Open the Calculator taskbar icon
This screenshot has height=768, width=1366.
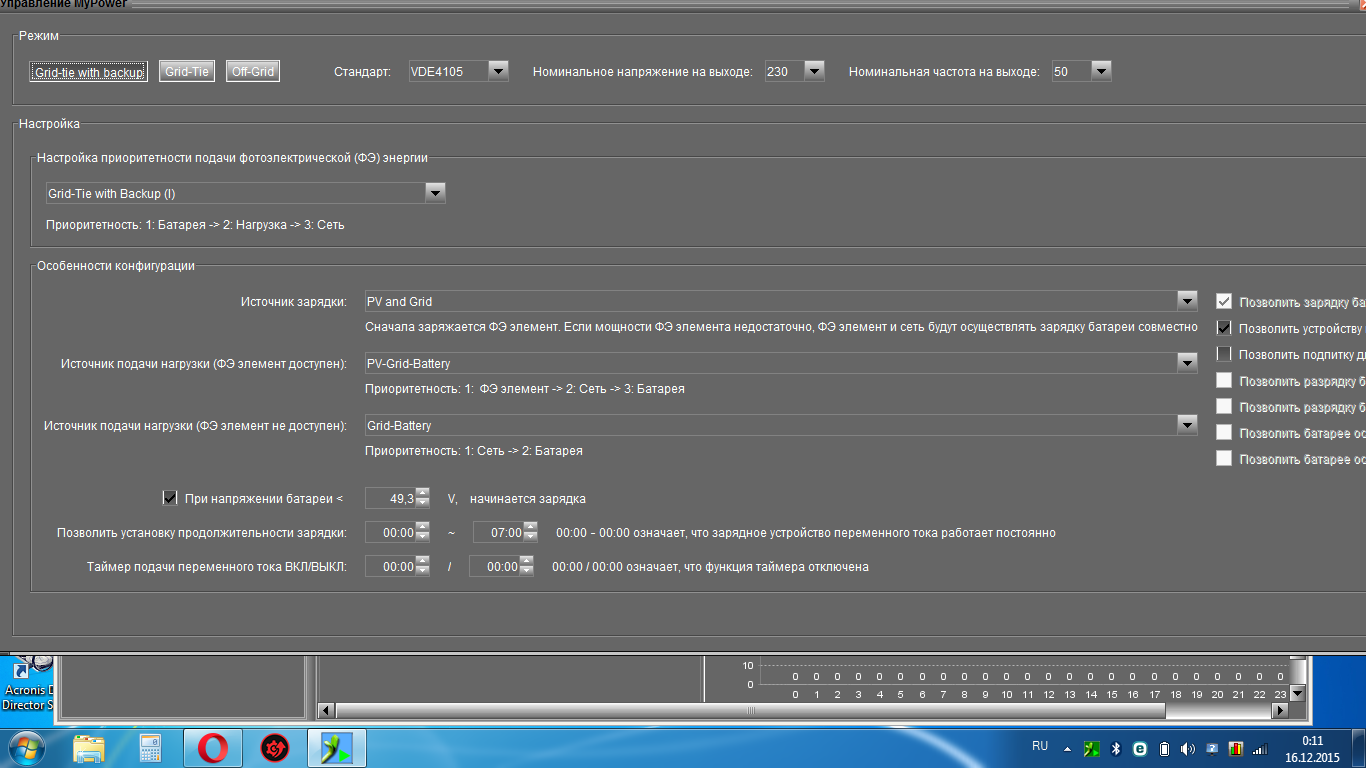click(x=150, y=748)
